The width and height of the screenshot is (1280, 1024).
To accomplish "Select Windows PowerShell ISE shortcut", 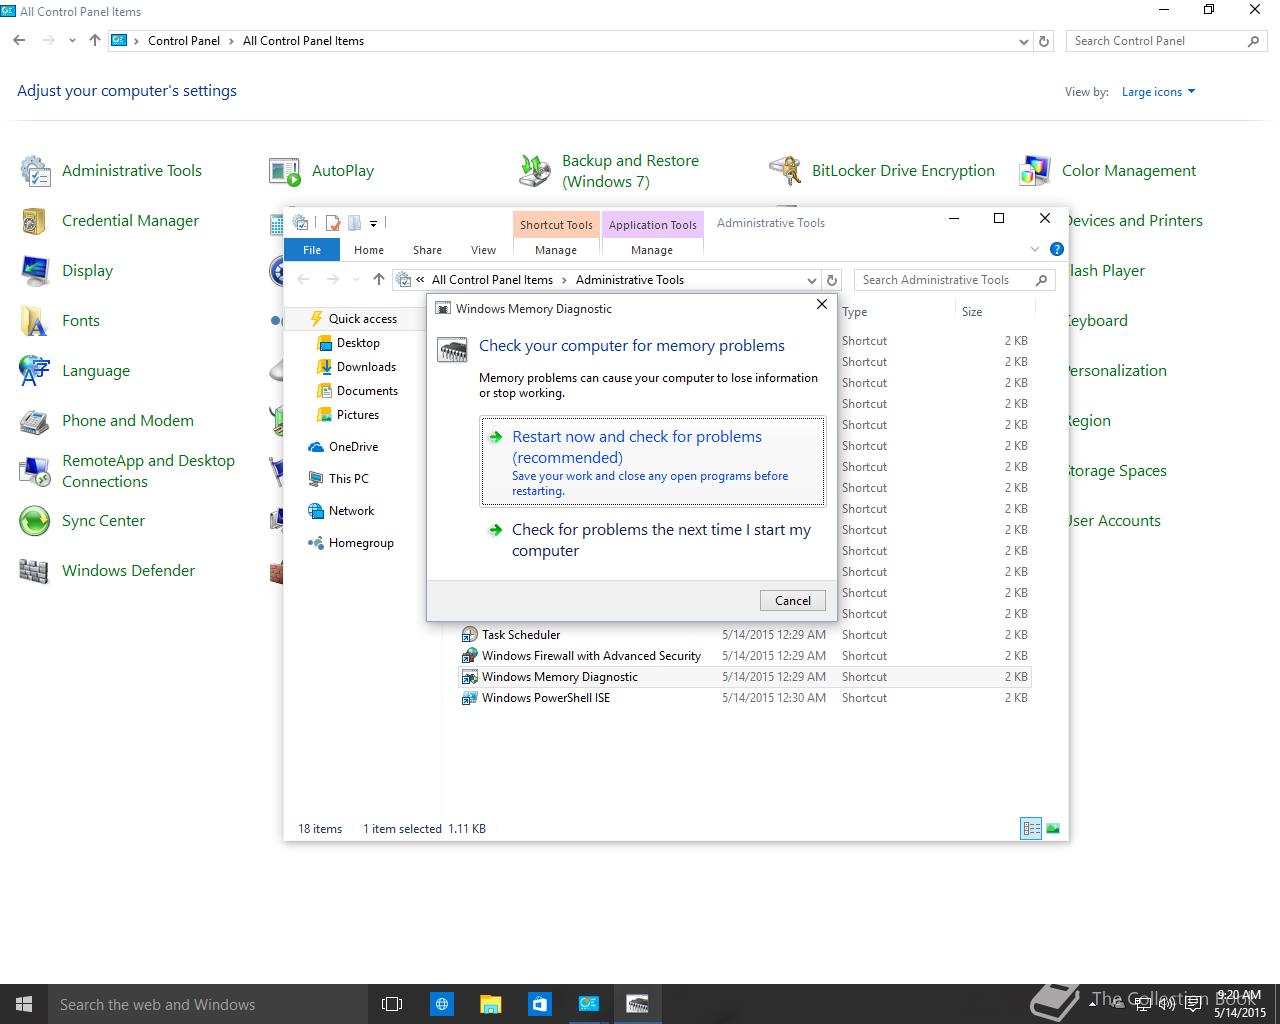I will point(745,698).
